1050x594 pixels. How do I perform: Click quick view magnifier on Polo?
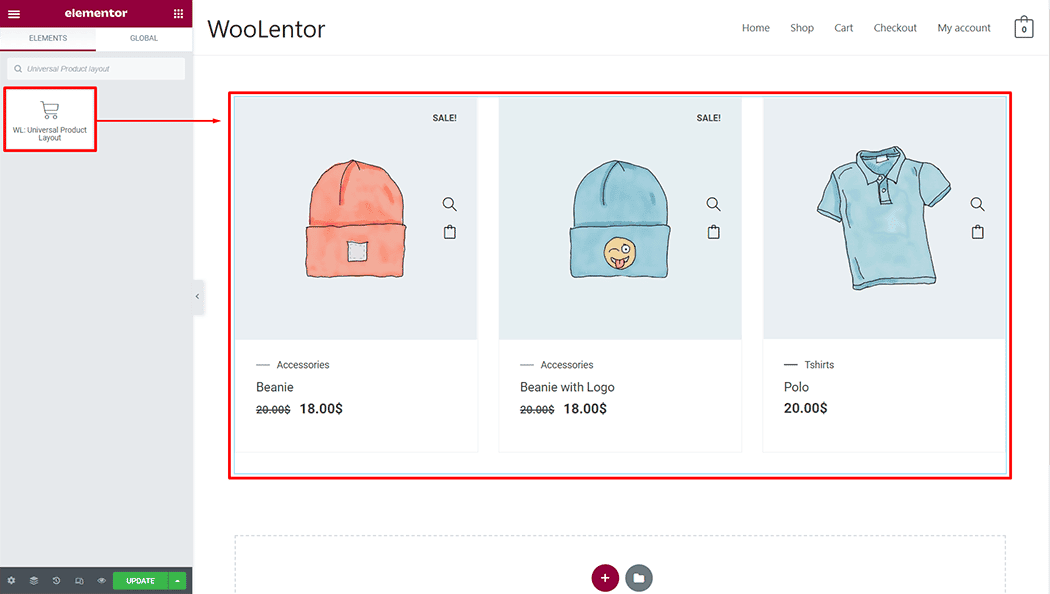click(x=978, y=204)
